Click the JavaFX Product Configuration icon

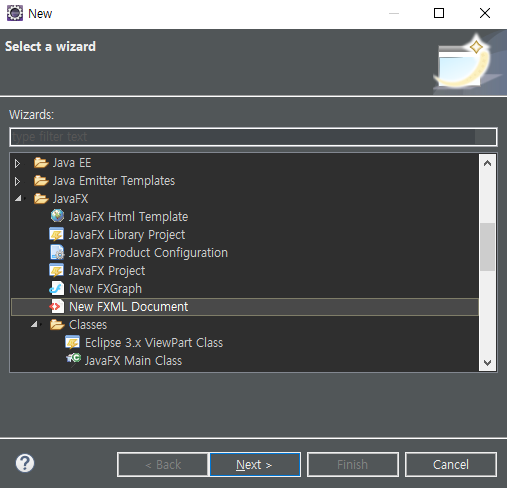click(57, 252)
